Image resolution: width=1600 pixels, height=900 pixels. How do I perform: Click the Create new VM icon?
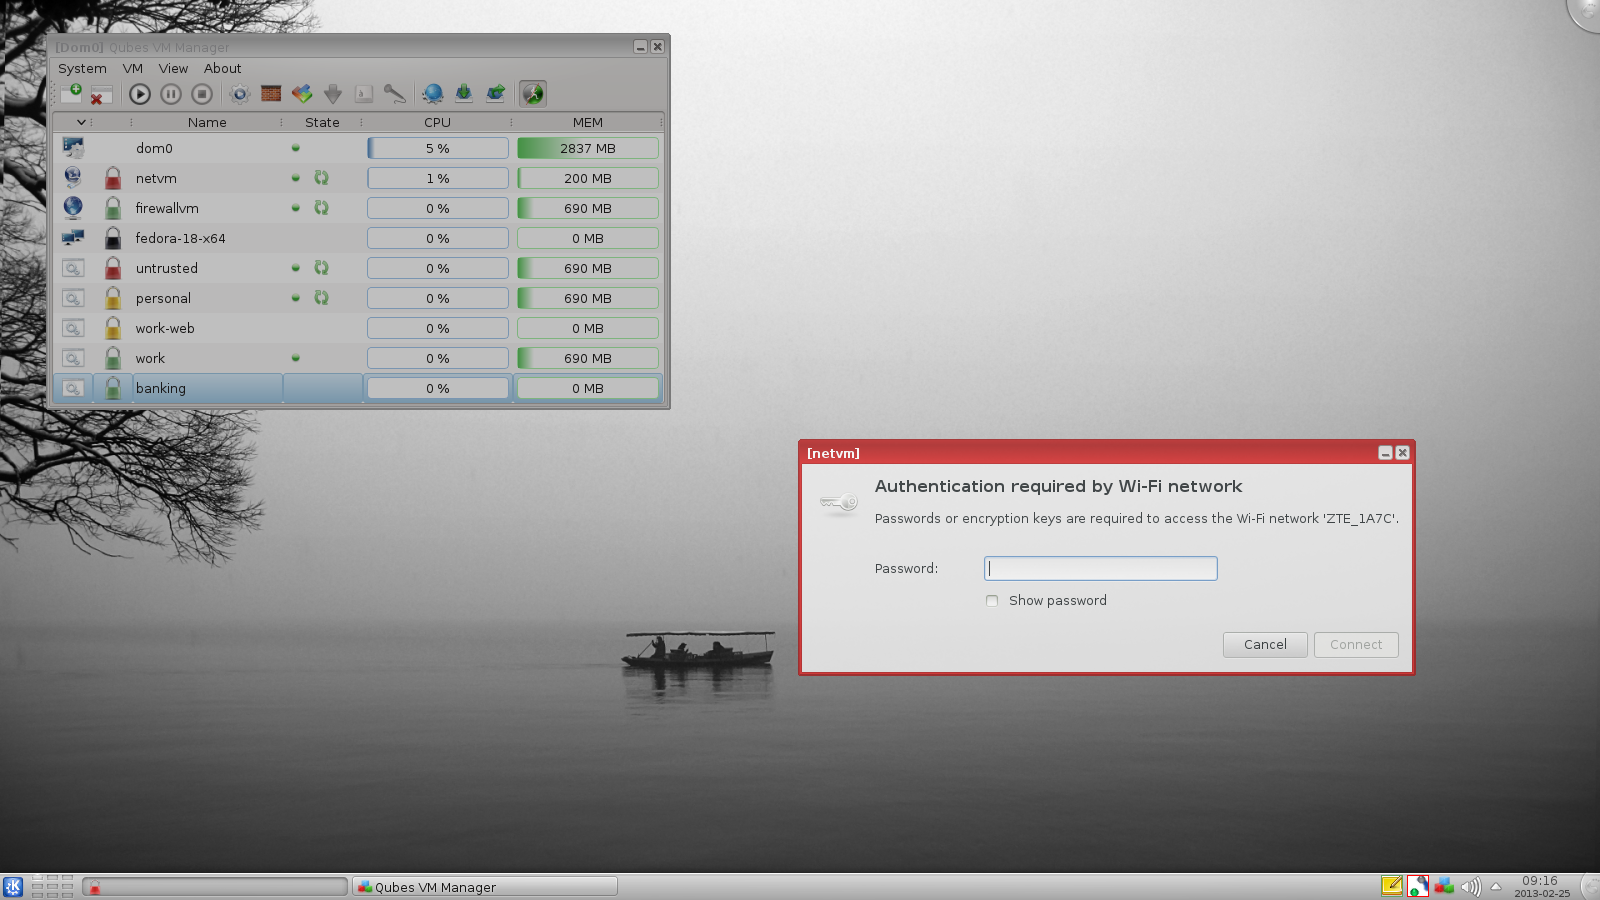pyautogui.click(x=71, y=93)
